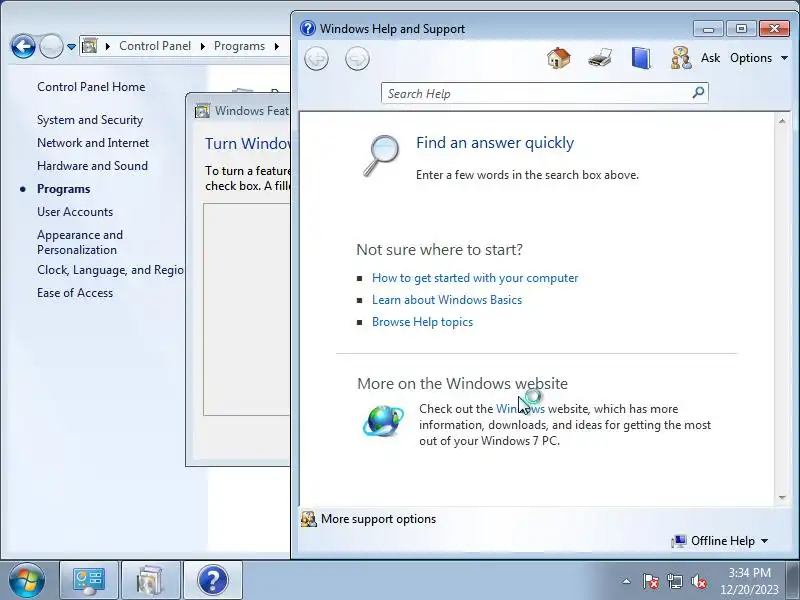
Task: Open the Action Center flag tray icon
Action: (x=651, y=581)
